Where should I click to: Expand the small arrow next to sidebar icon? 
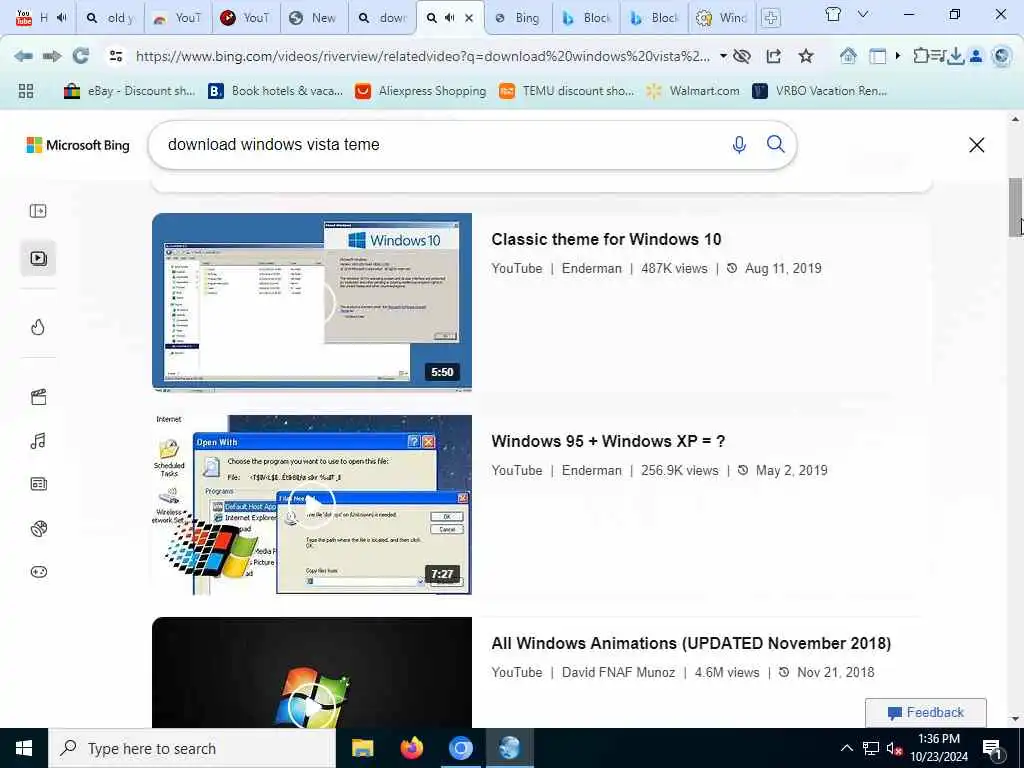pyautogui.click(x=898, y=56)
